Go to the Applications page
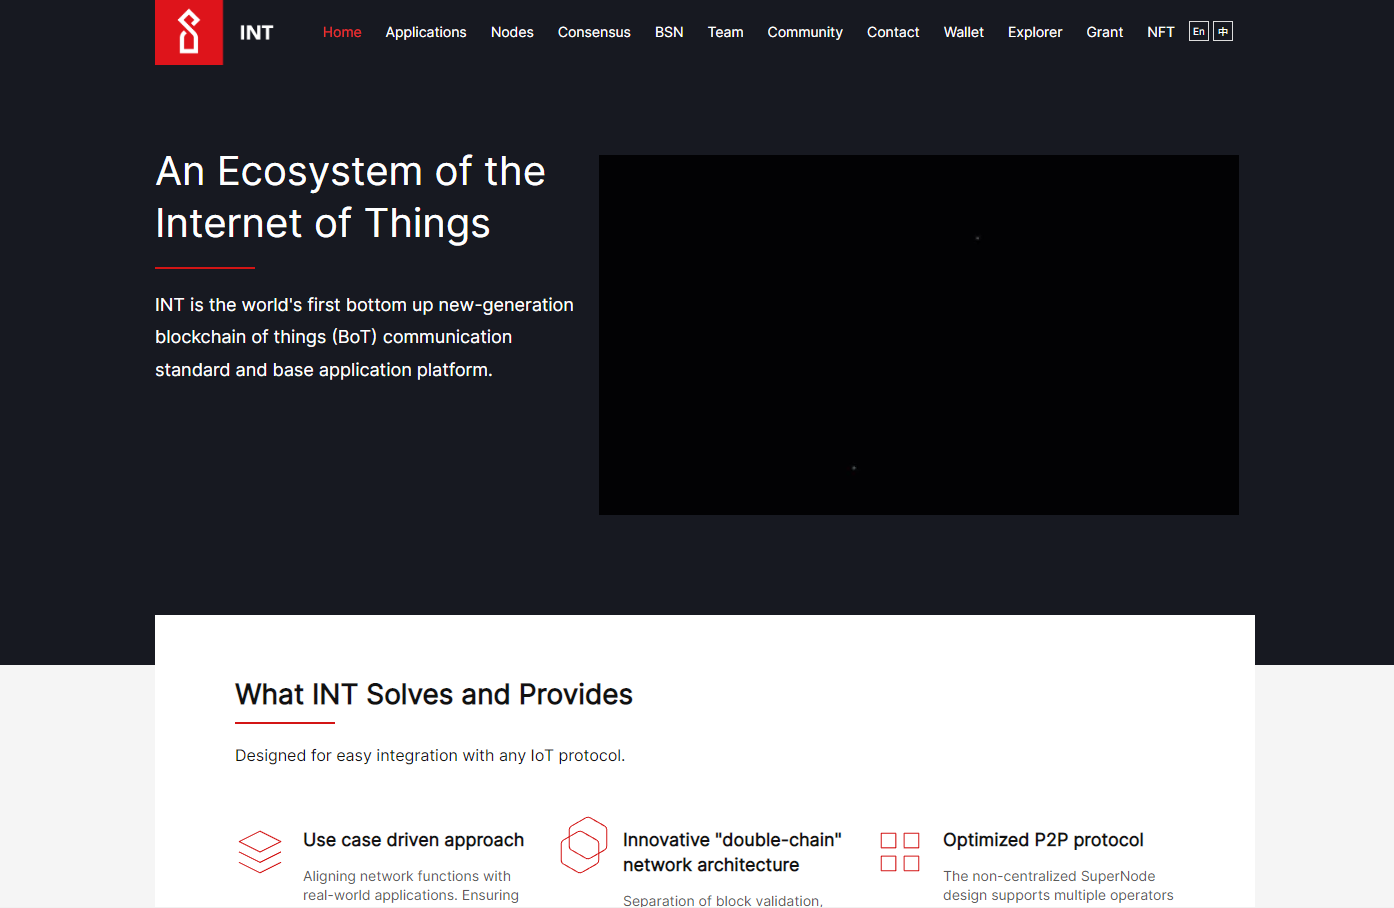1394x908 pixels. pos(426,32)
